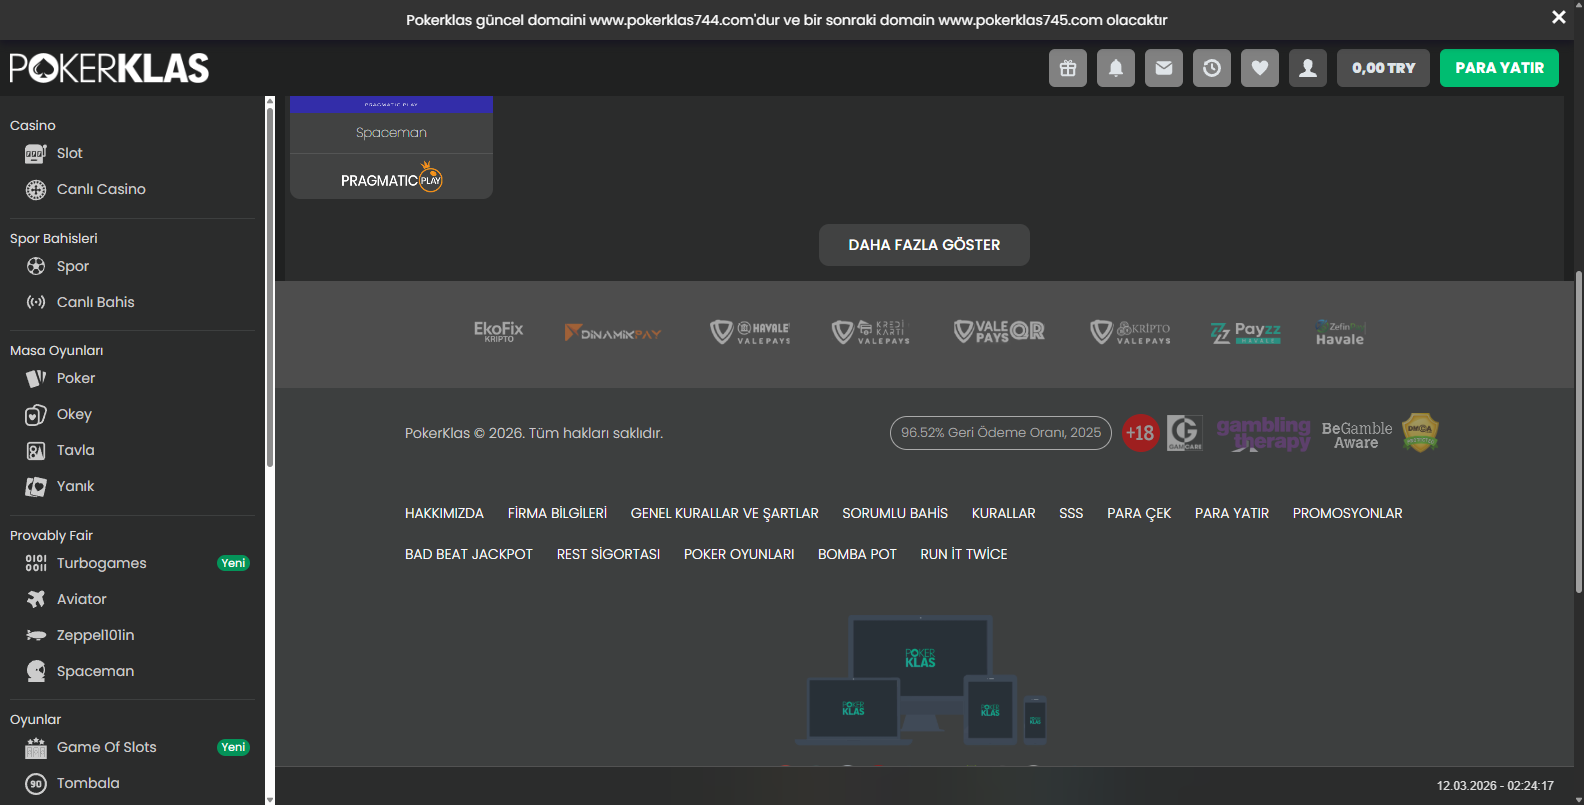Open Poker under Masa Oyunları
The height and width of the screenshot is (805, 1584).
tap(75, 378)
